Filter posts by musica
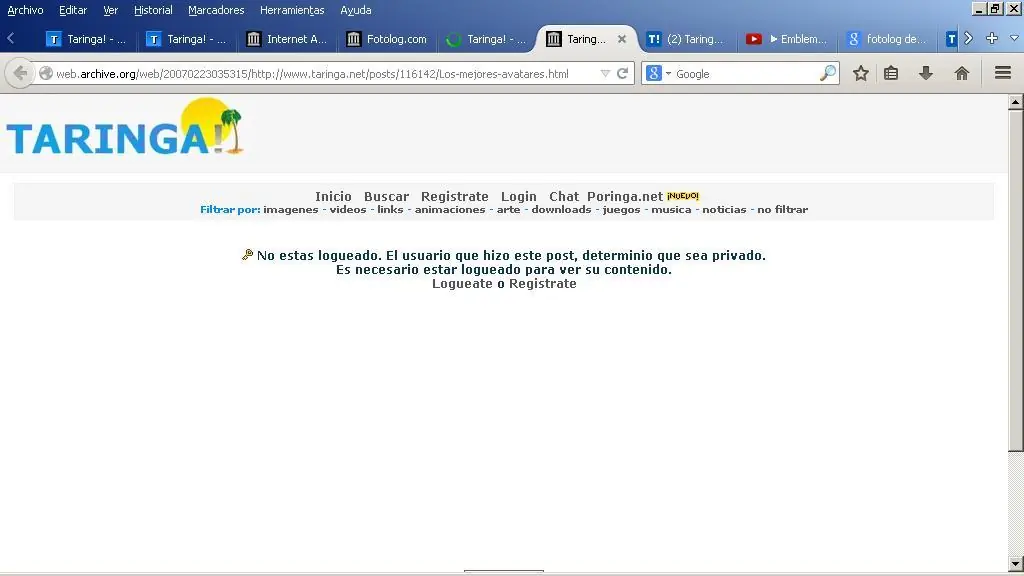Image resolution: width=1024 pixels, height=576 pixels. pyautogui.click(x=671, y=209)
